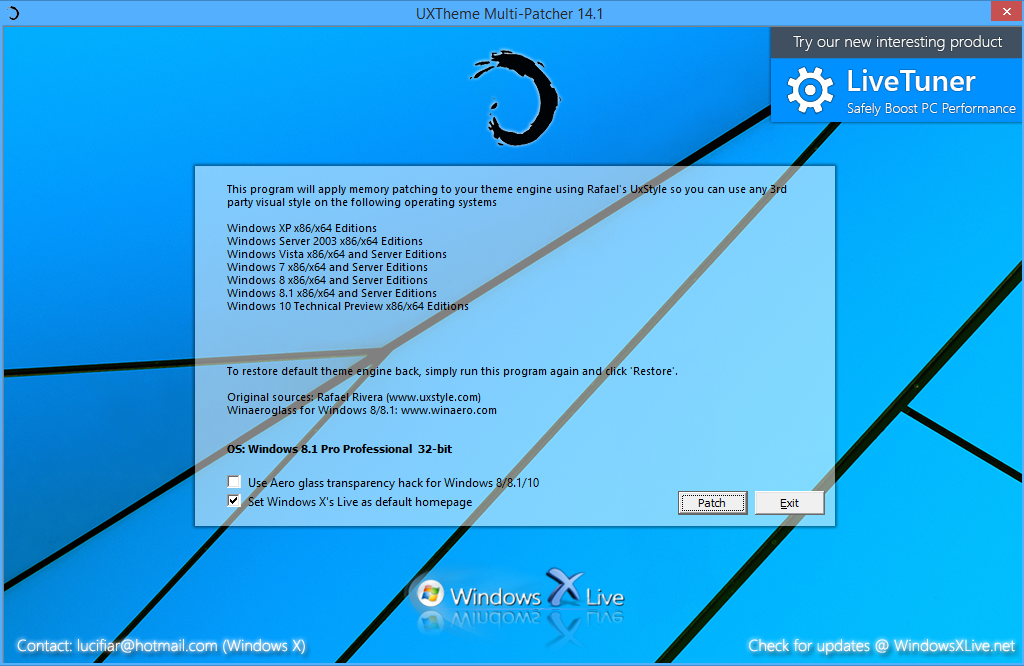
Task: Click the lucifiar@hotmail.com contact link
Action: coord(146,646)
